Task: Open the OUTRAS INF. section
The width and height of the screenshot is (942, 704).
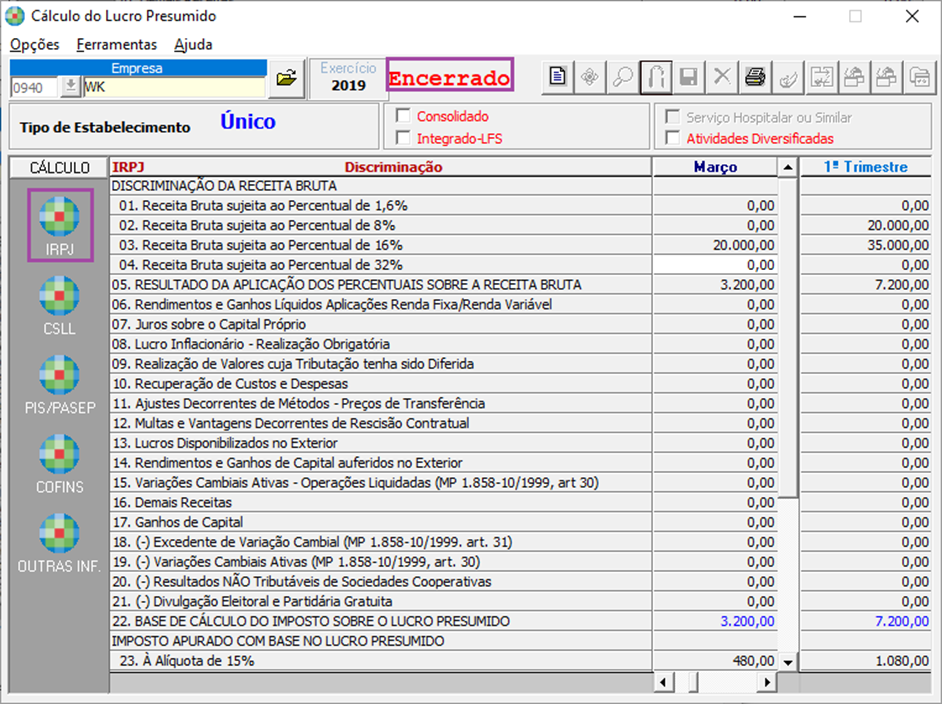Action: coord(59,543)
